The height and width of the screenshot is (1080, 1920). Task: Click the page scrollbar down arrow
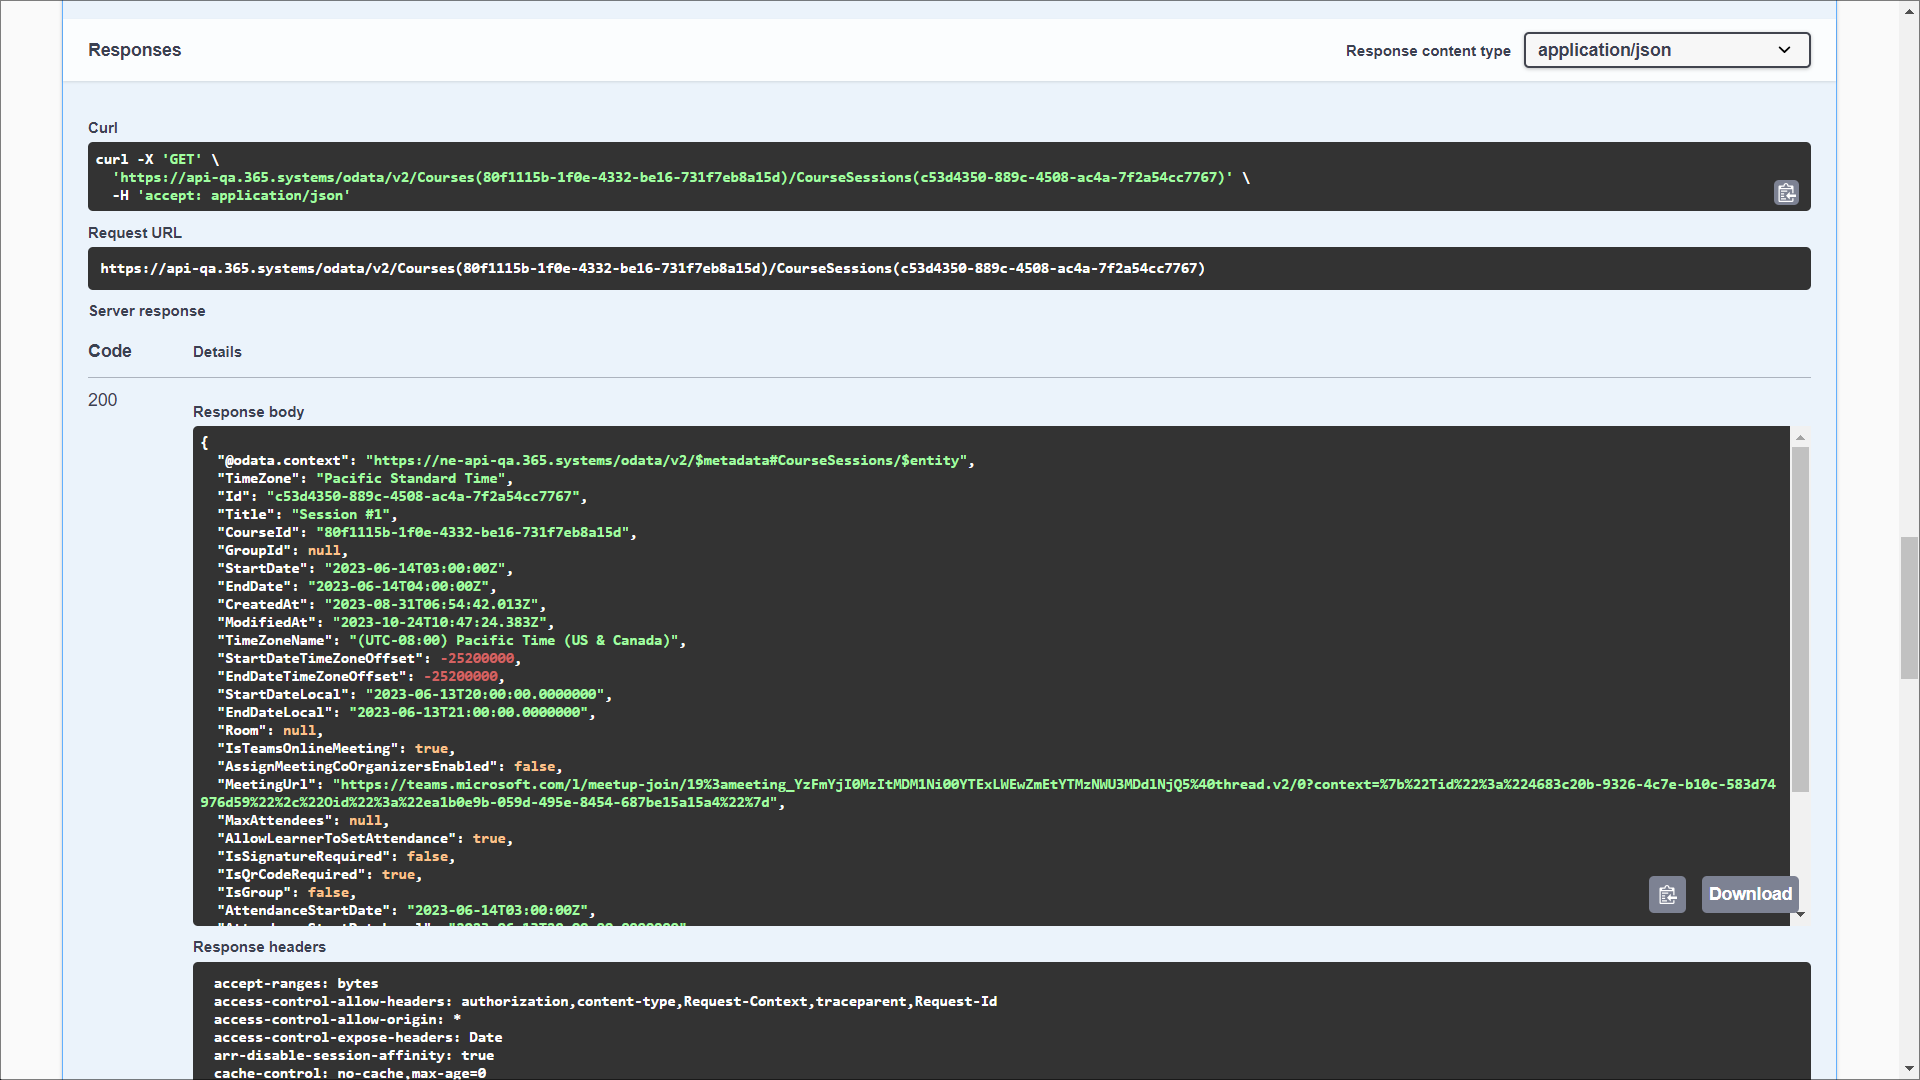[x=1909, y=1069]
